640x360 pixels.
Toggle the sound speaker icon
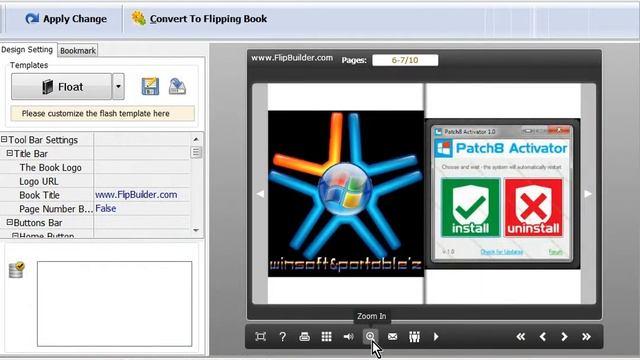[x=348, y=337]
